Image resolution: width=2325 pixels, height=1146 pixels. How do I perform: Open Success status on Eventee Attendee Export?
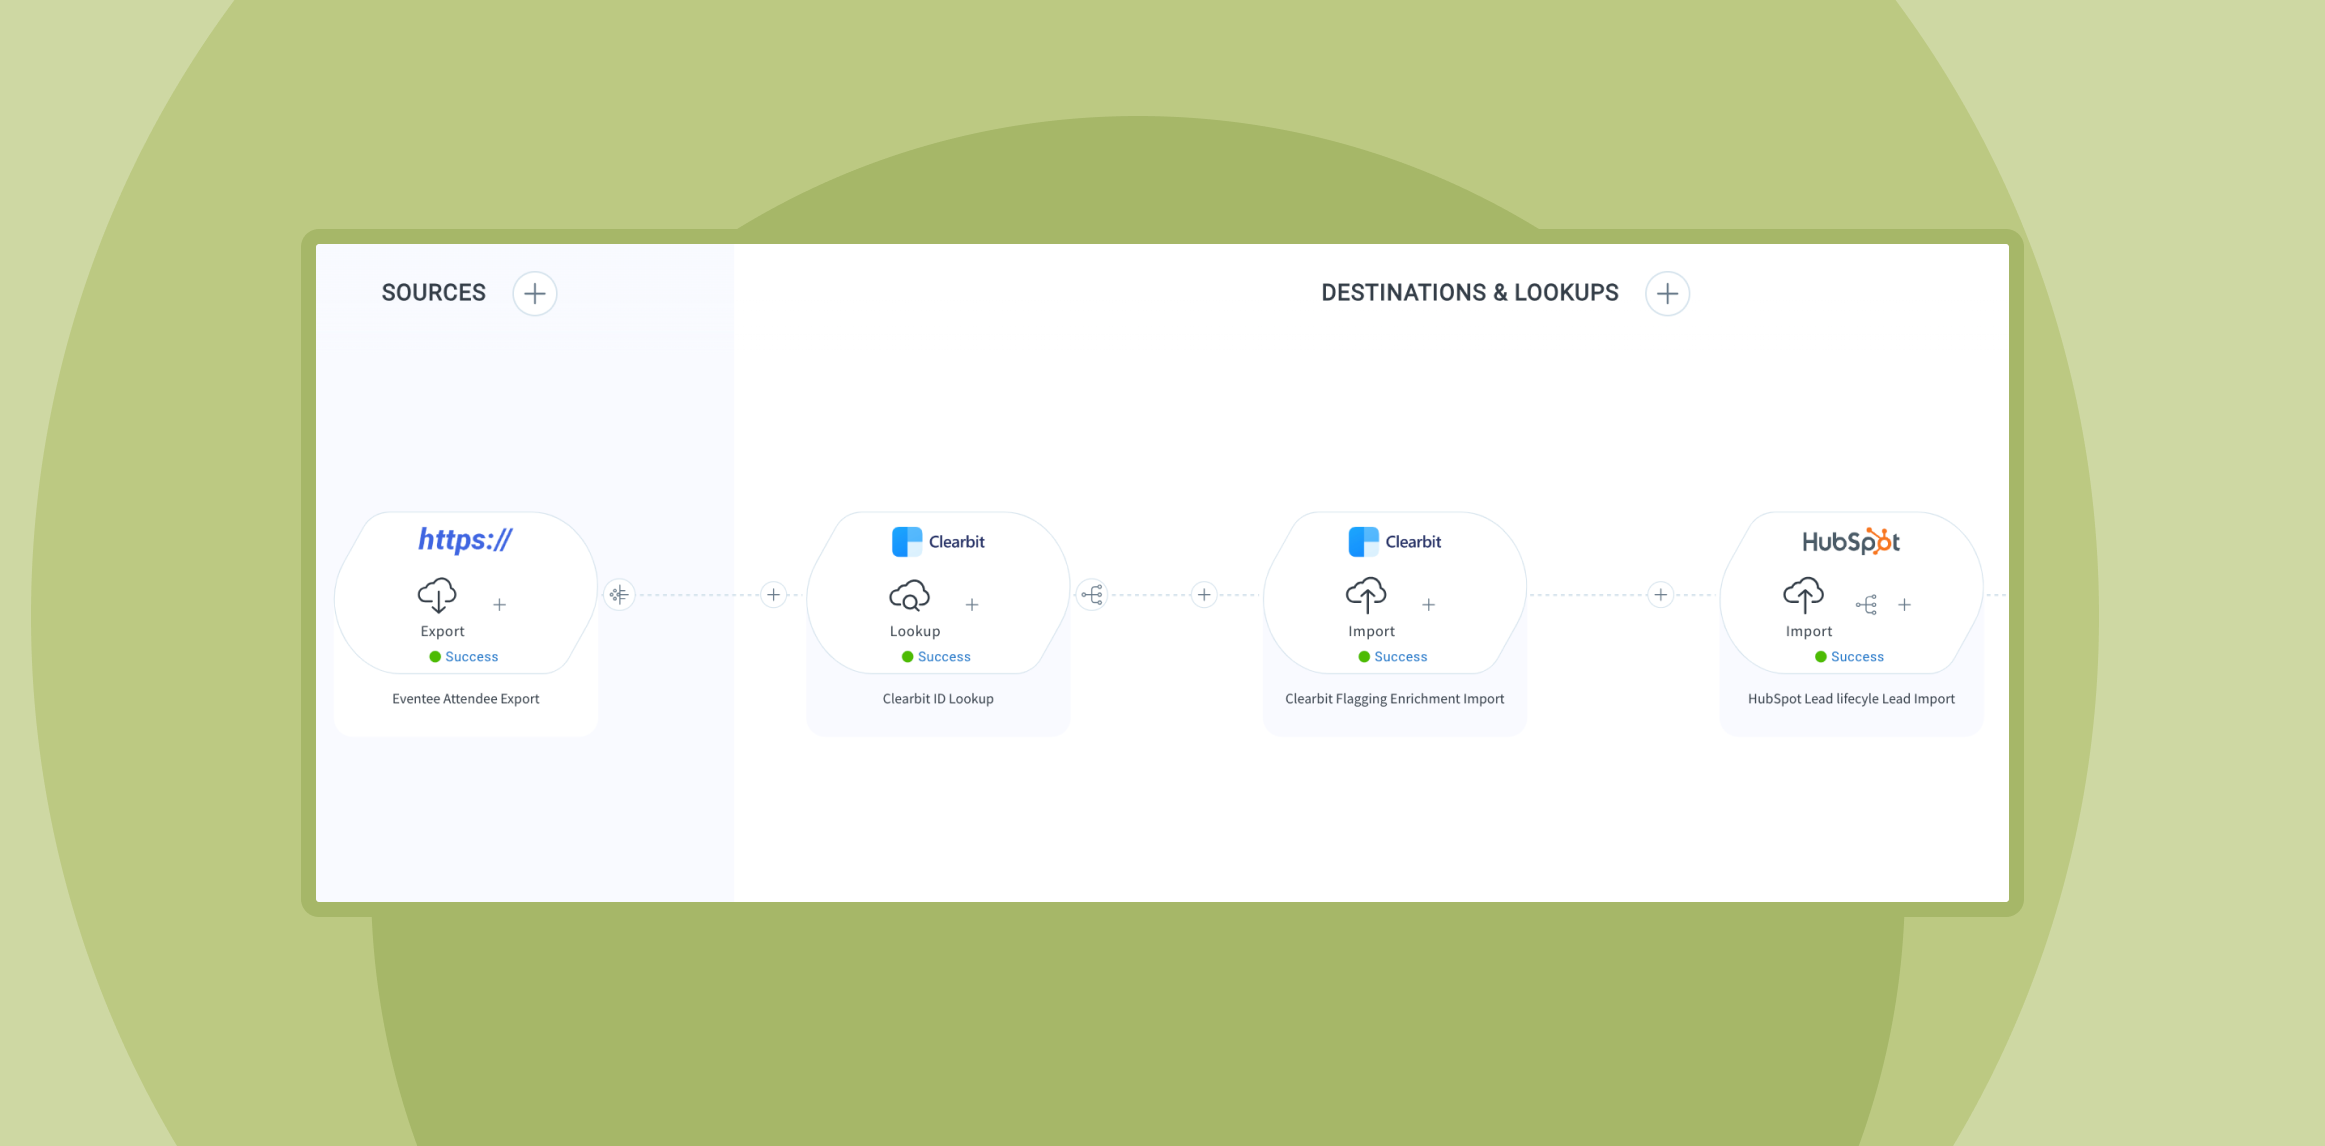(464, 657)
